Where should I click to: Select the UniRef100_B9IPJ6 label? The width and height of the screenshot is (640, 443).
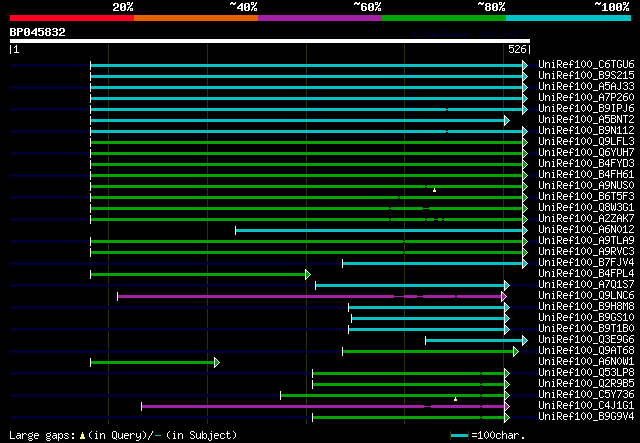click(x=586, y=108)
